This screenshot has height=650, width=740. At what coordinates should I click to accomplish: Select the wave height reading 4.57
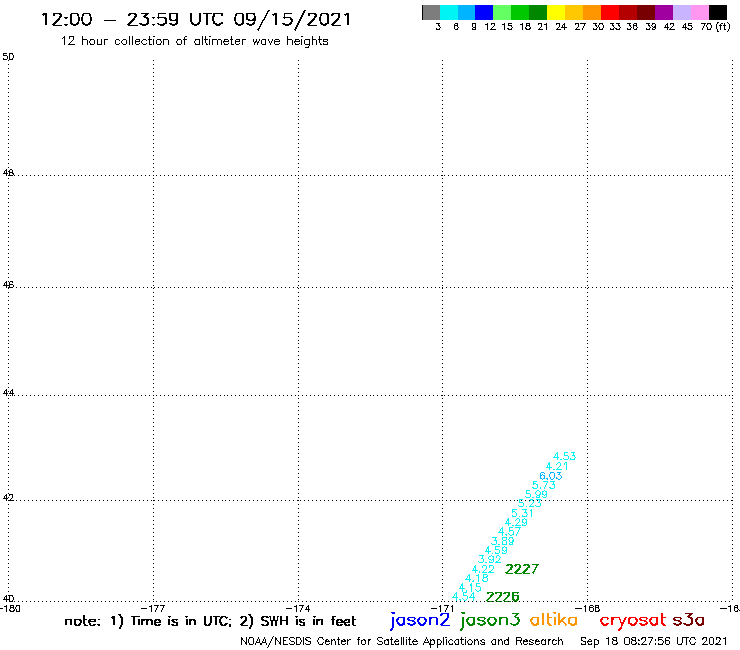click(x=510, y=532)
